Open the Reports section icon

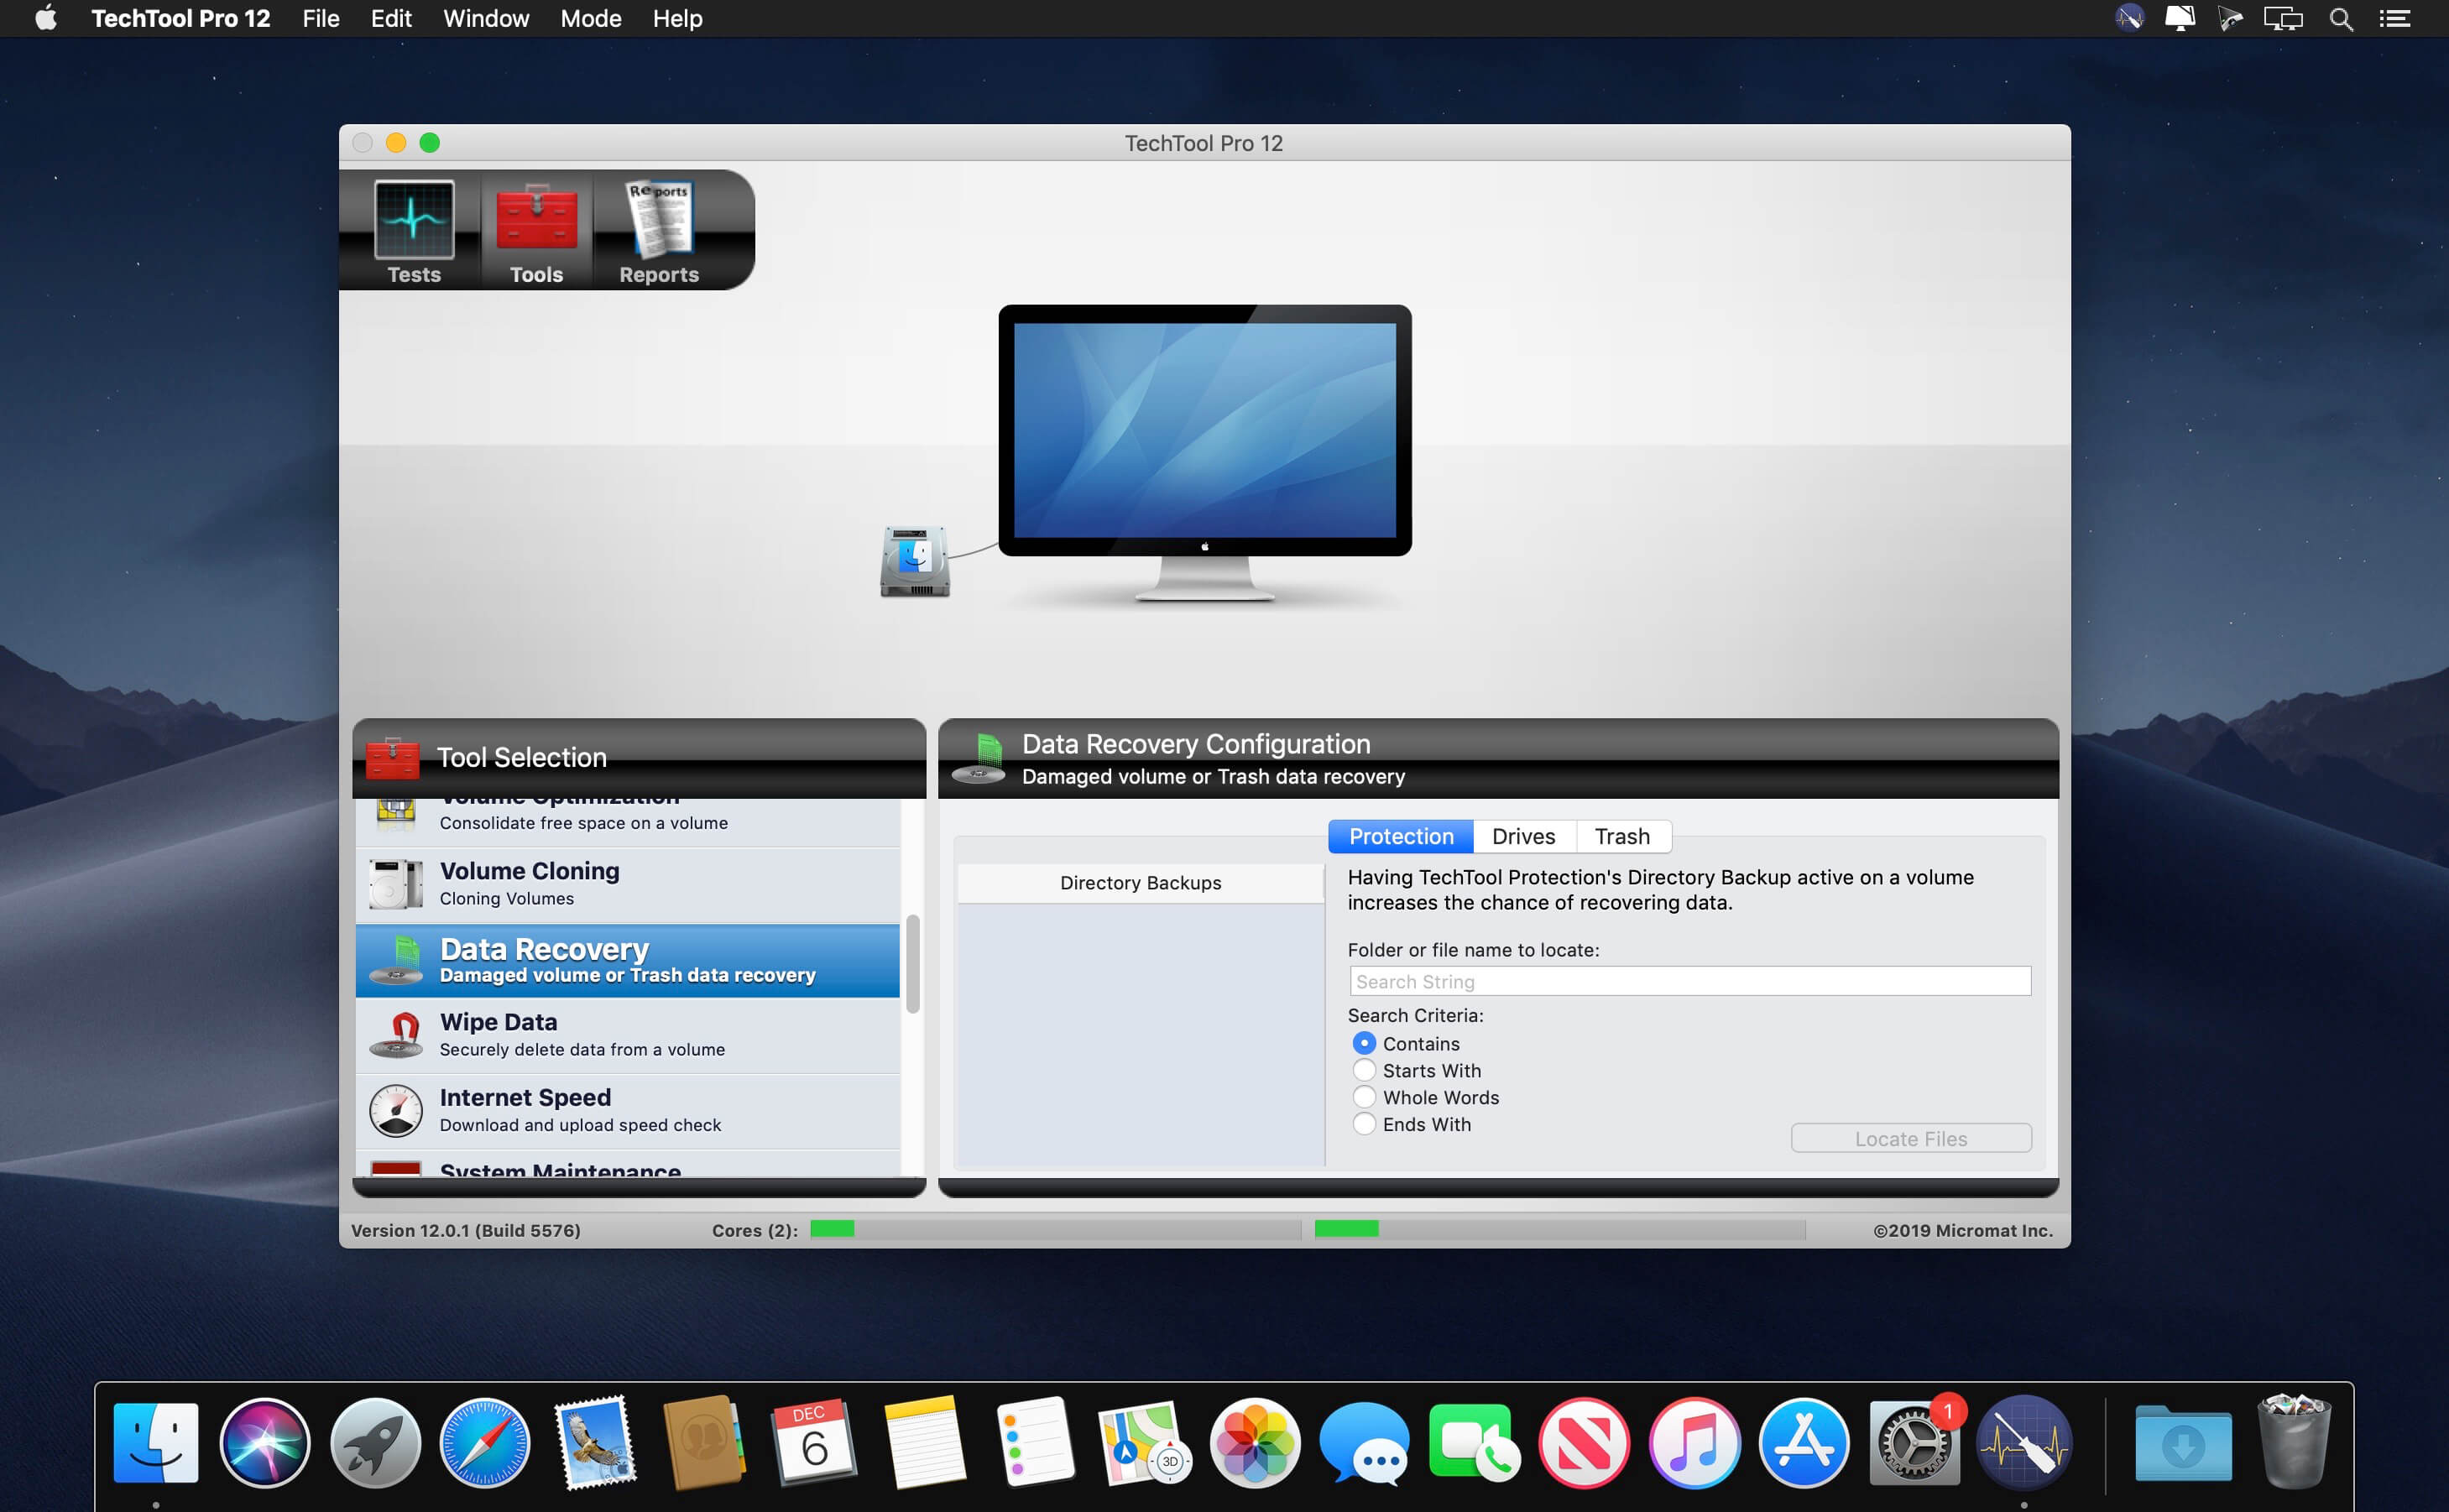659,231
